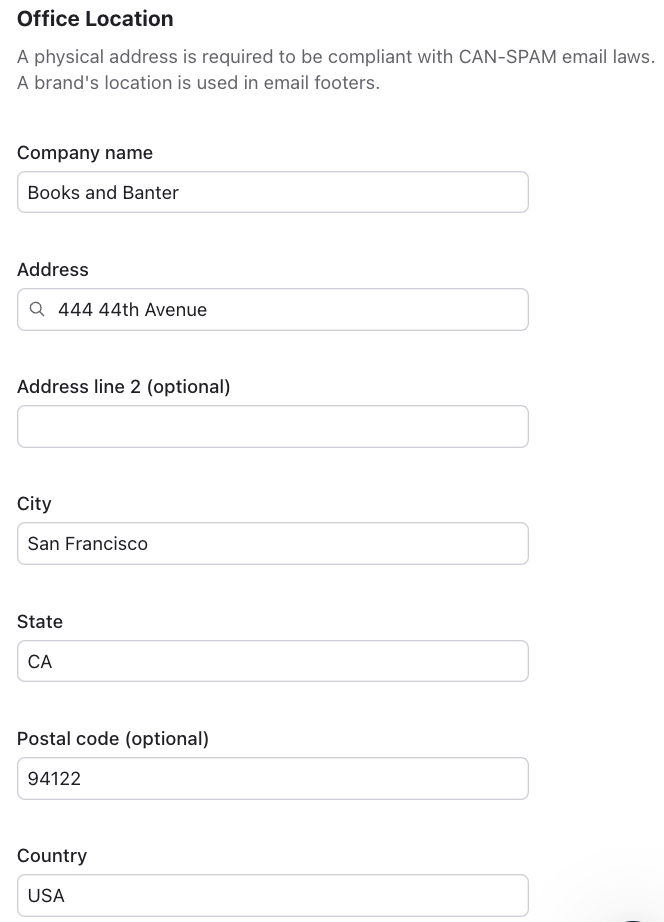Viewport: 664px width, 922px height.
Task: Click "(optional)" beside Address line 2
Action: click(188, 387)
